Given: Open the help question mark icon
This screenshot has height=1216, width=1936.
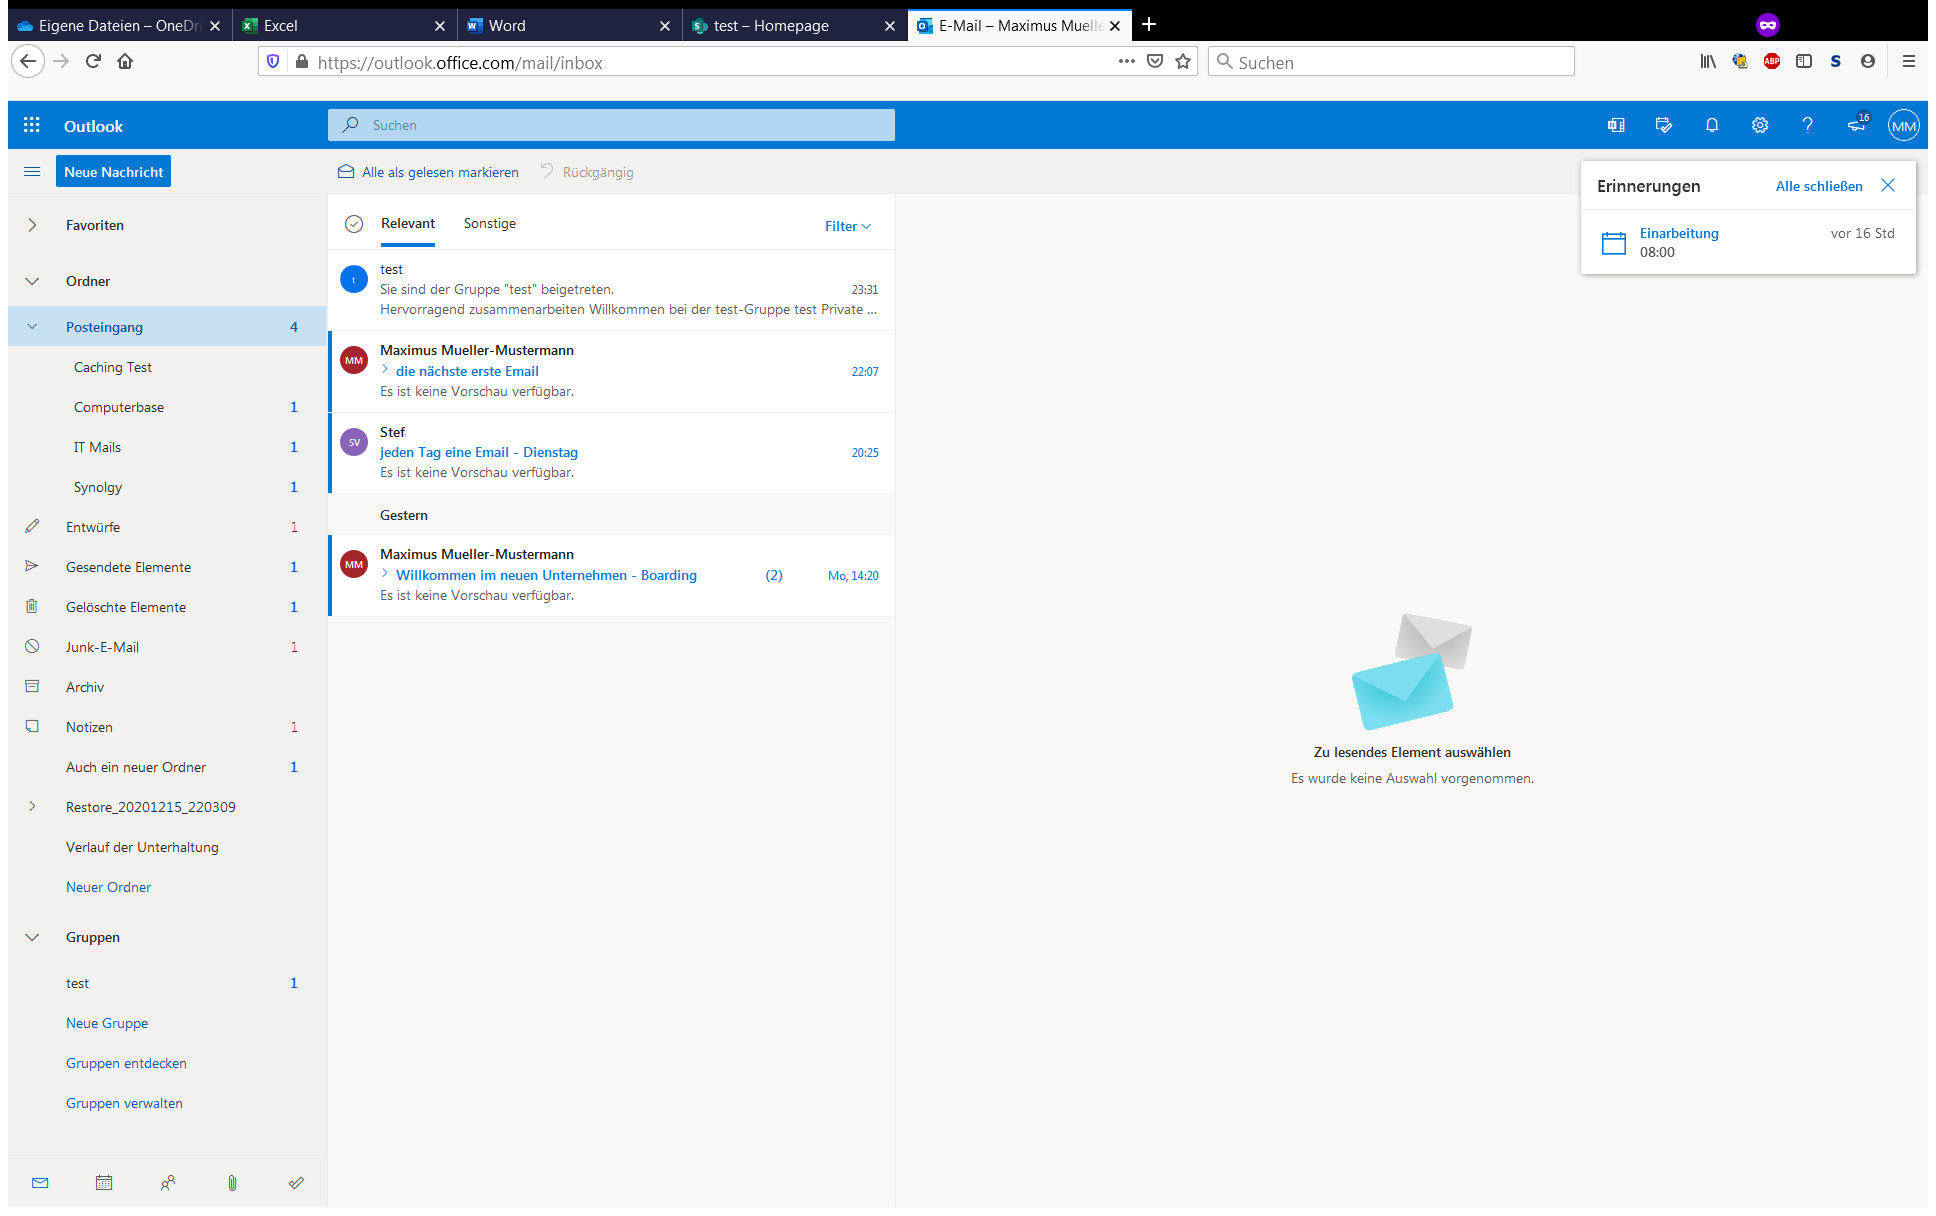Looking at the screenshot, I should click(x=1807, y=125).
